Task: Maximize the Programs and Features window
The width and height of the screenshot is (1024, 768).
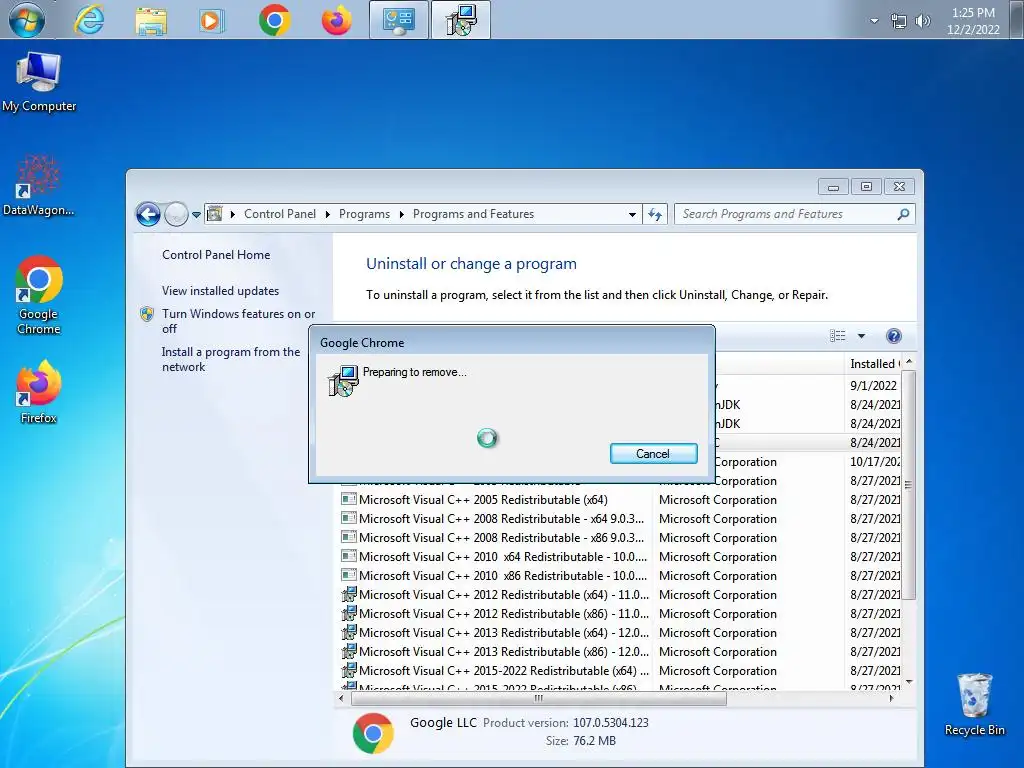Action: point(866,187)
